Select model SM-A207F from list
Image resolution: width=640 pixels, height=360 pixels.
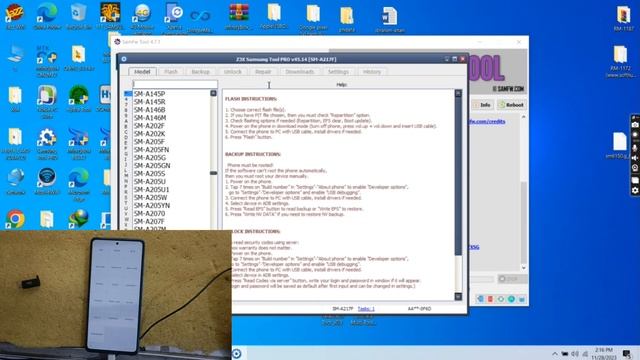[149, 221]
